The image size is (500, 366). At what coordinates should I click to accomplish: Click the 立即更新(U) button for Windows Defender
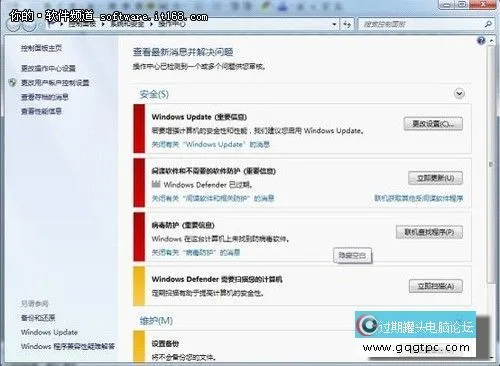(x=435, y=178)
